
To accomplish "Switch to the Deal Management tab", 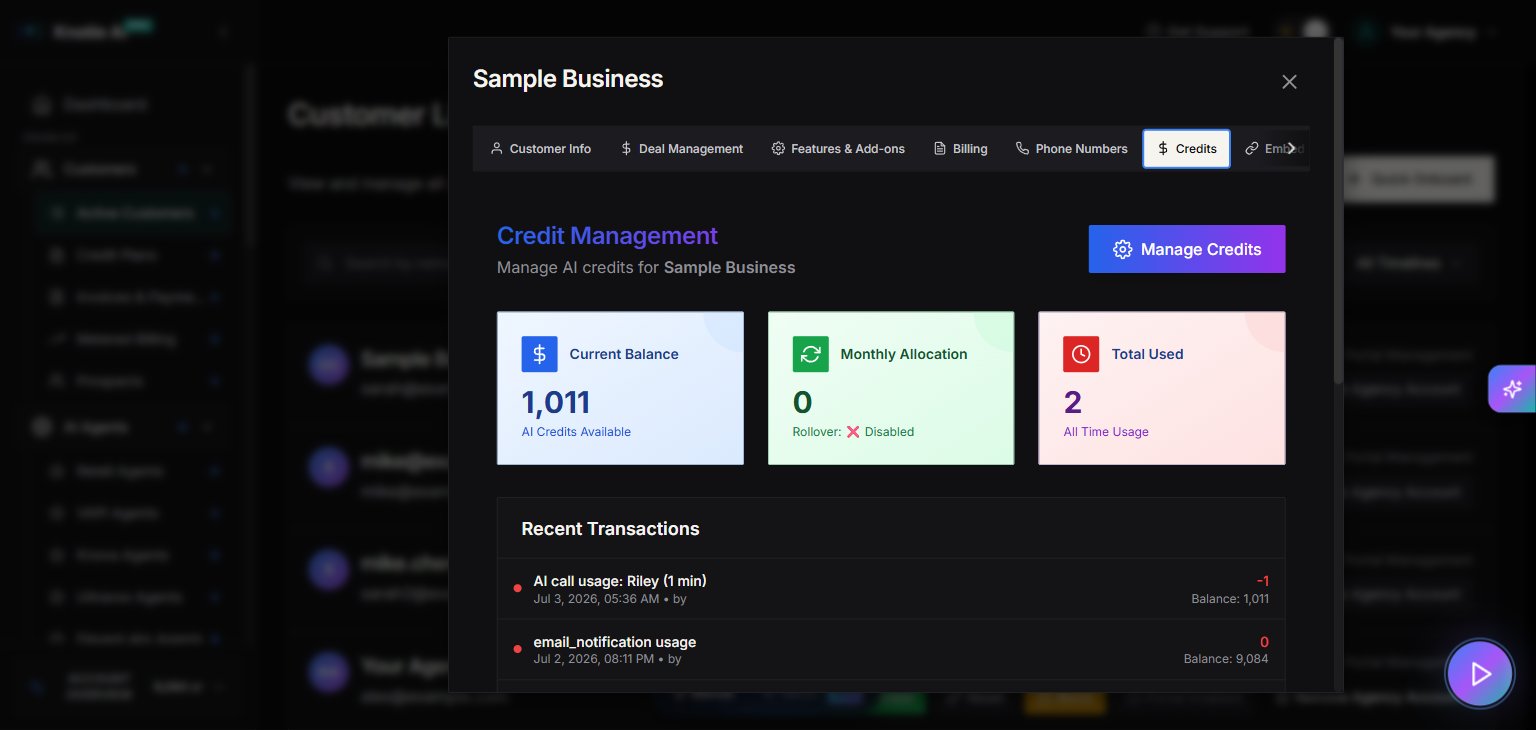I will (681, 149).
